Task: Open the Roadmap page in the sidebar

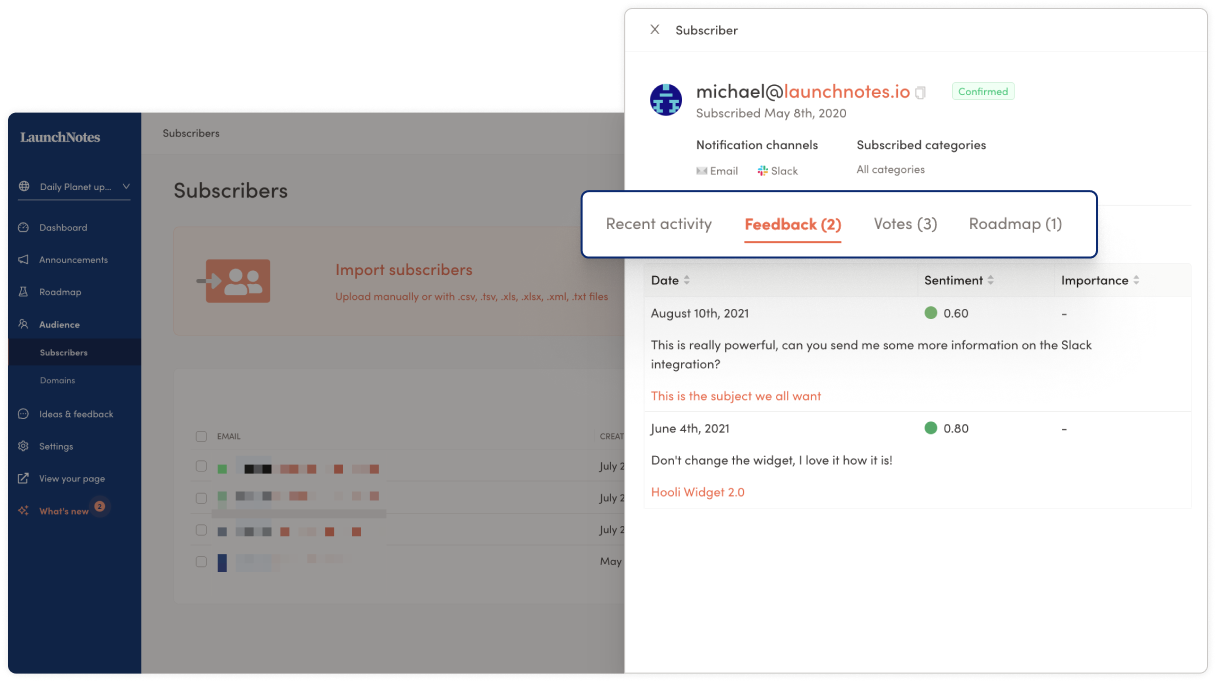Action: 60,292
